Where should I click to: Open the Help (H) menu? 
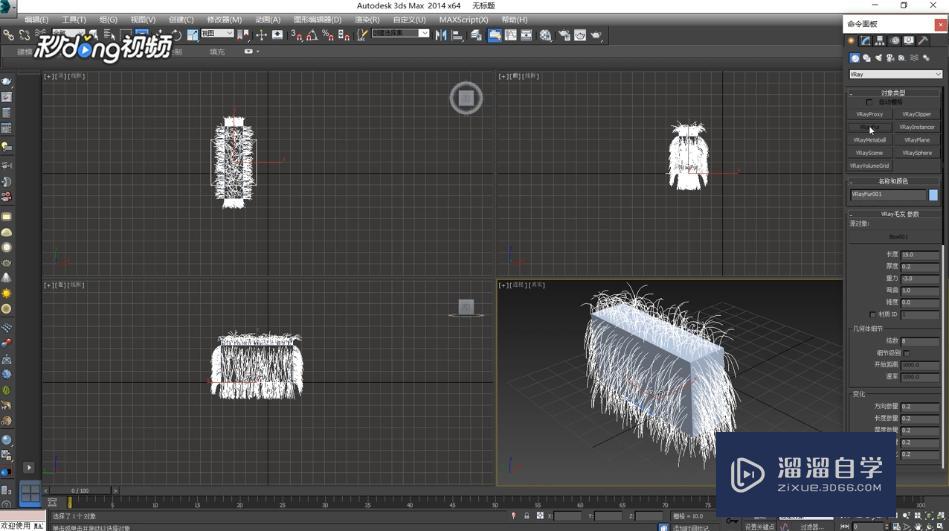click(x=514, y=20)
